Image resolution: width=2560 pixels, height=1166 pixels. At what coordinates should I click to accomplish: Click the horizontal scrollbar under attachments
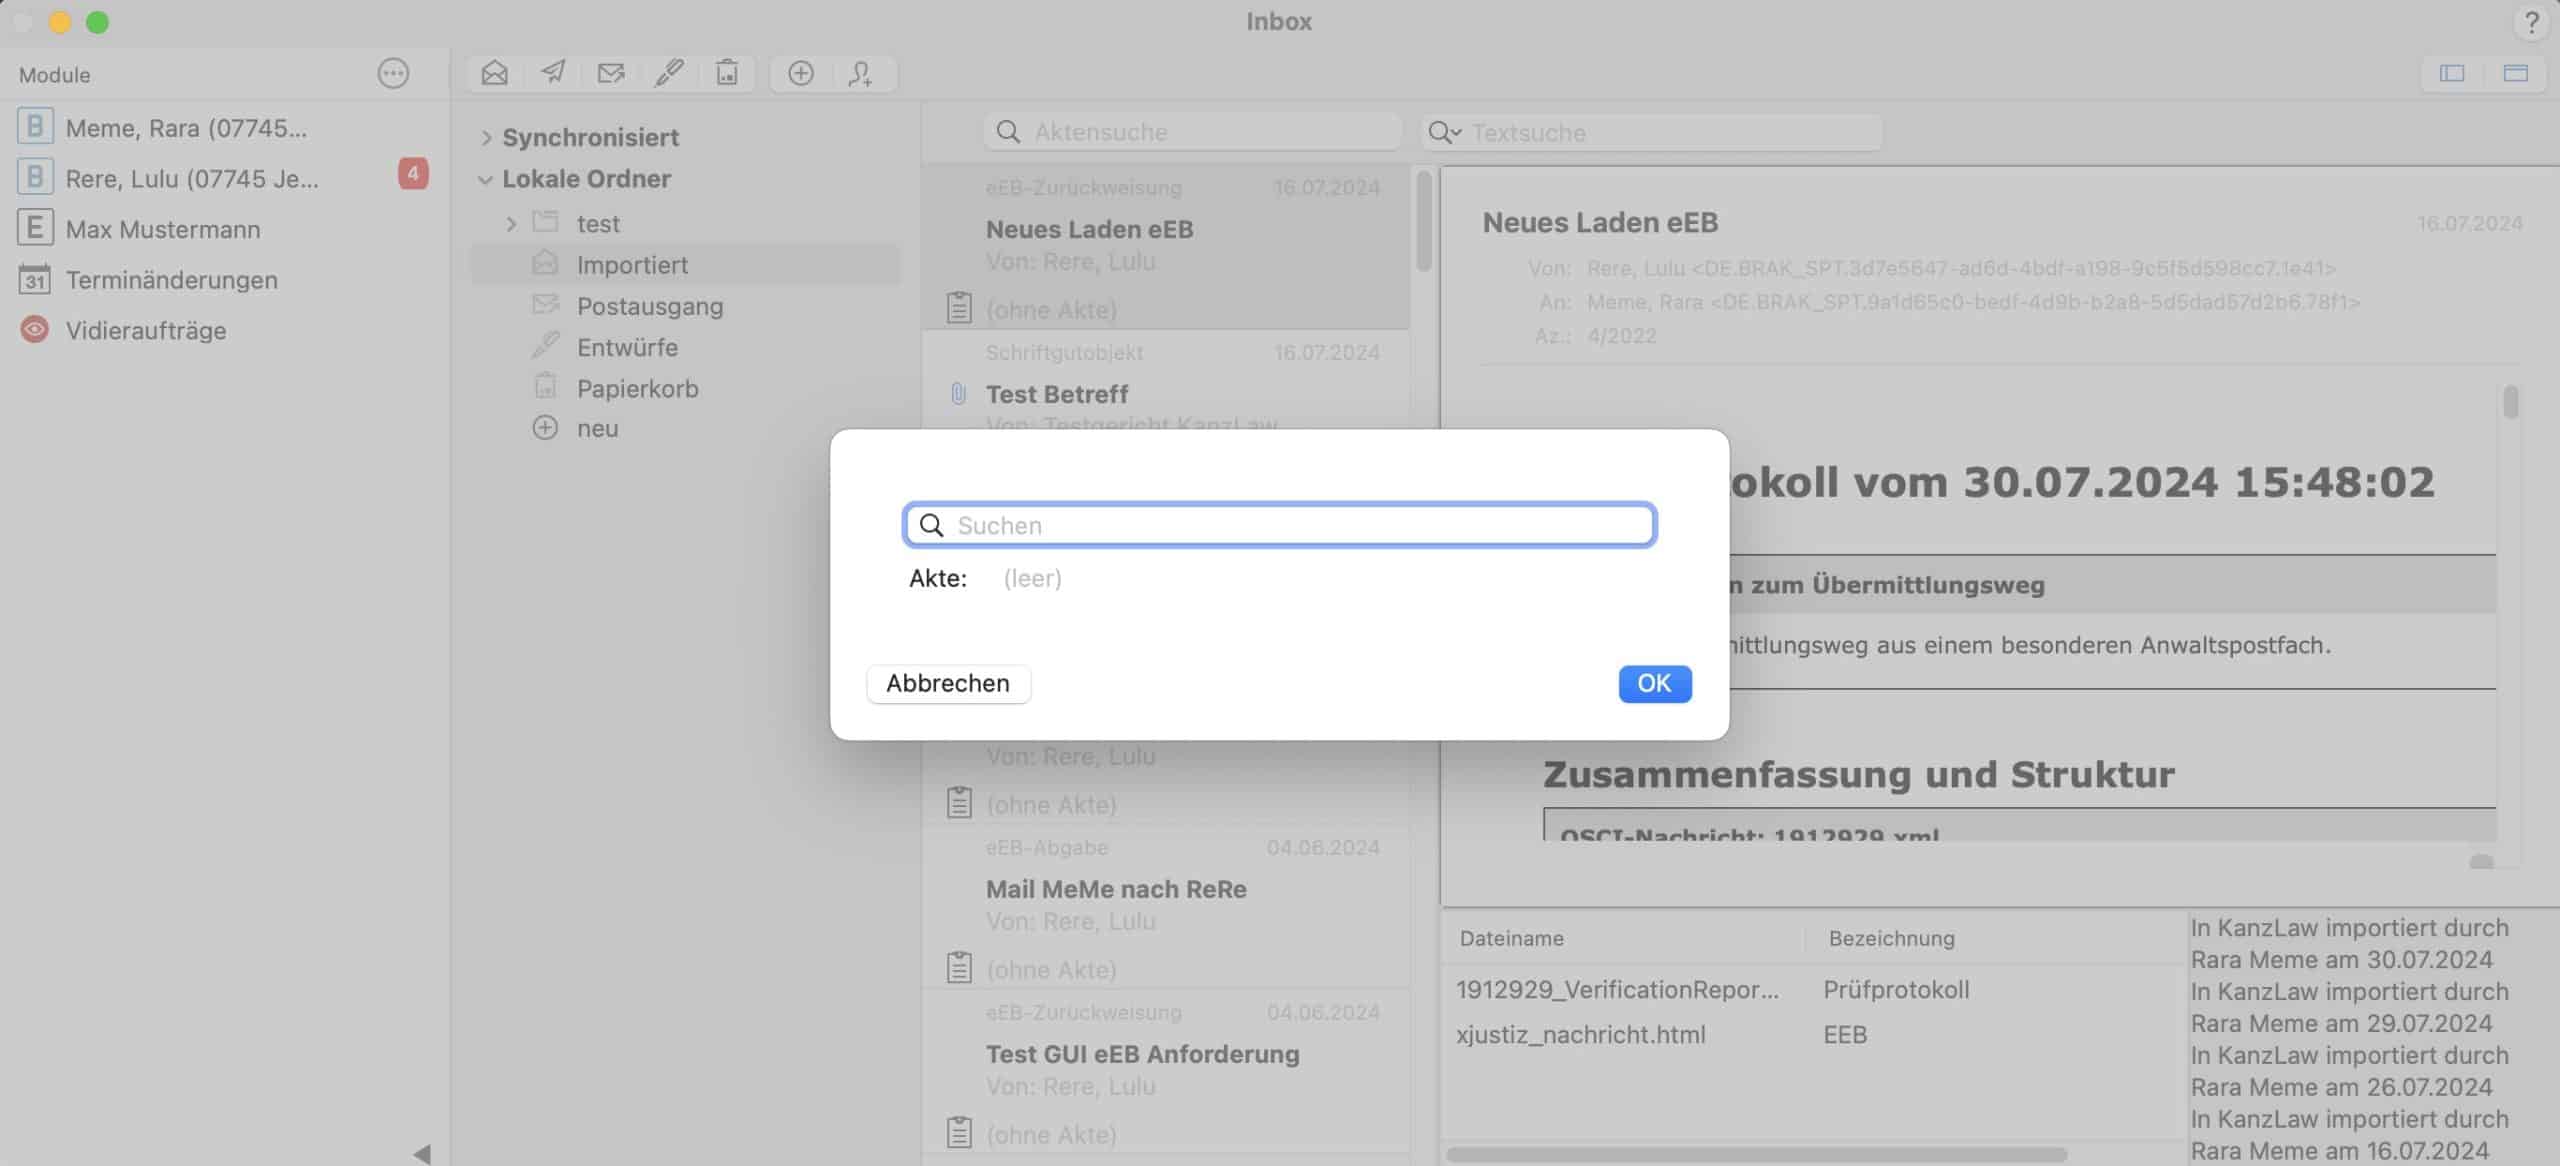(x=1756, y=1154)
